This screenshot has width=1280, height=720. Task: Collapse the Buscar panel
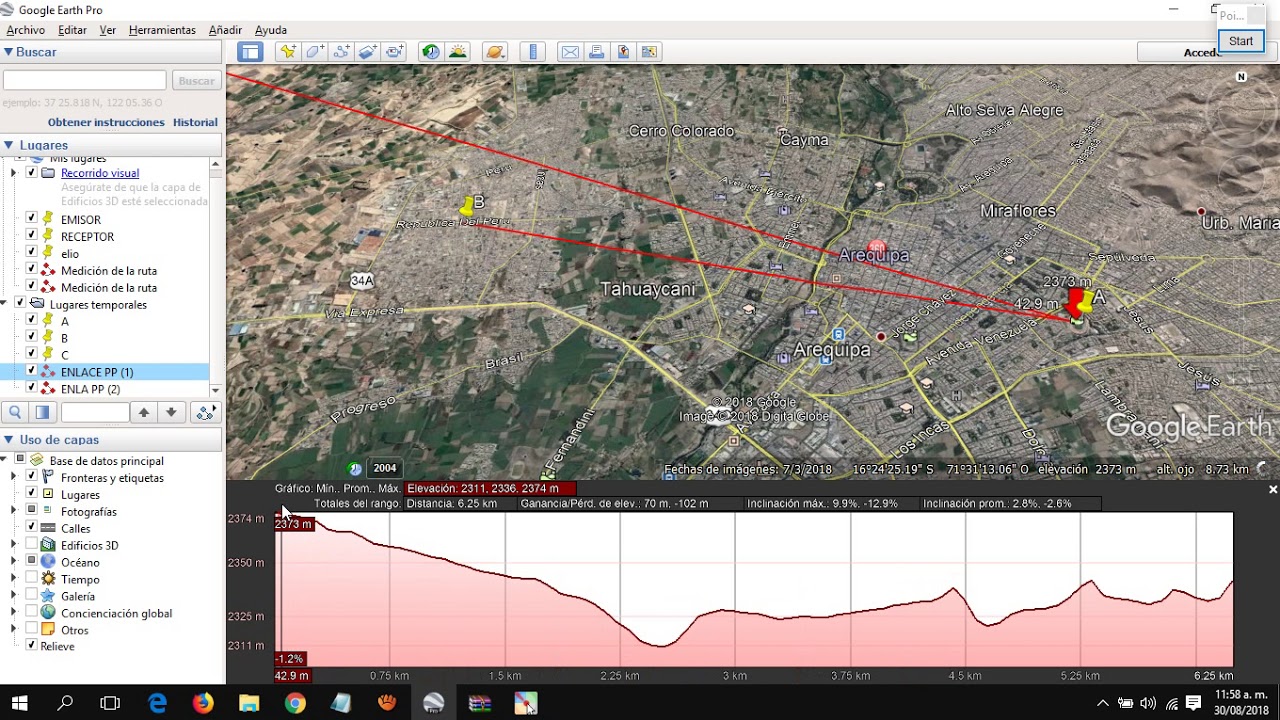[x=8, y=52]
